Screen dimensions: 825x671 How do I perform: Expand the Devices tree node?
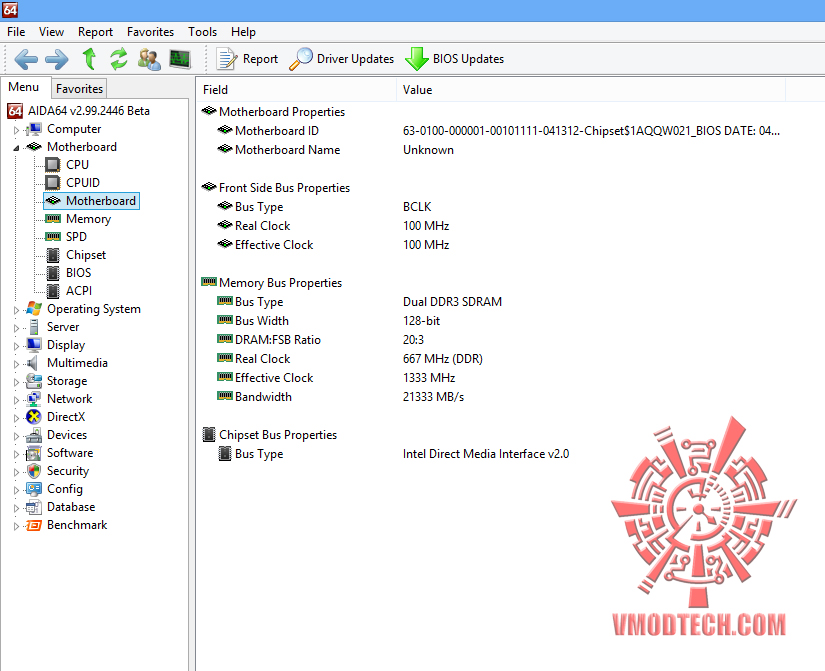pos(16,436)
